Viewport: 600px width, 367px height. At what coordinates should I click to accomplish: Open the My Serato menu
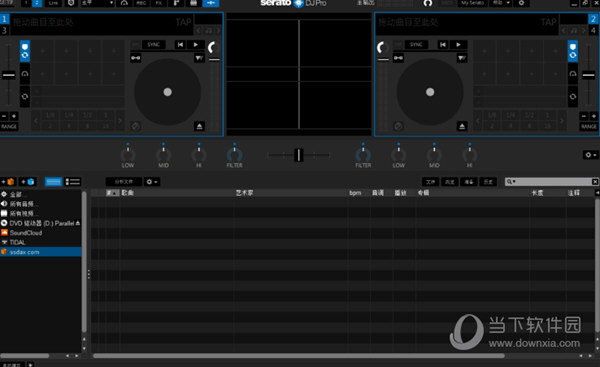pyautogui.click(x=473, y=3)
